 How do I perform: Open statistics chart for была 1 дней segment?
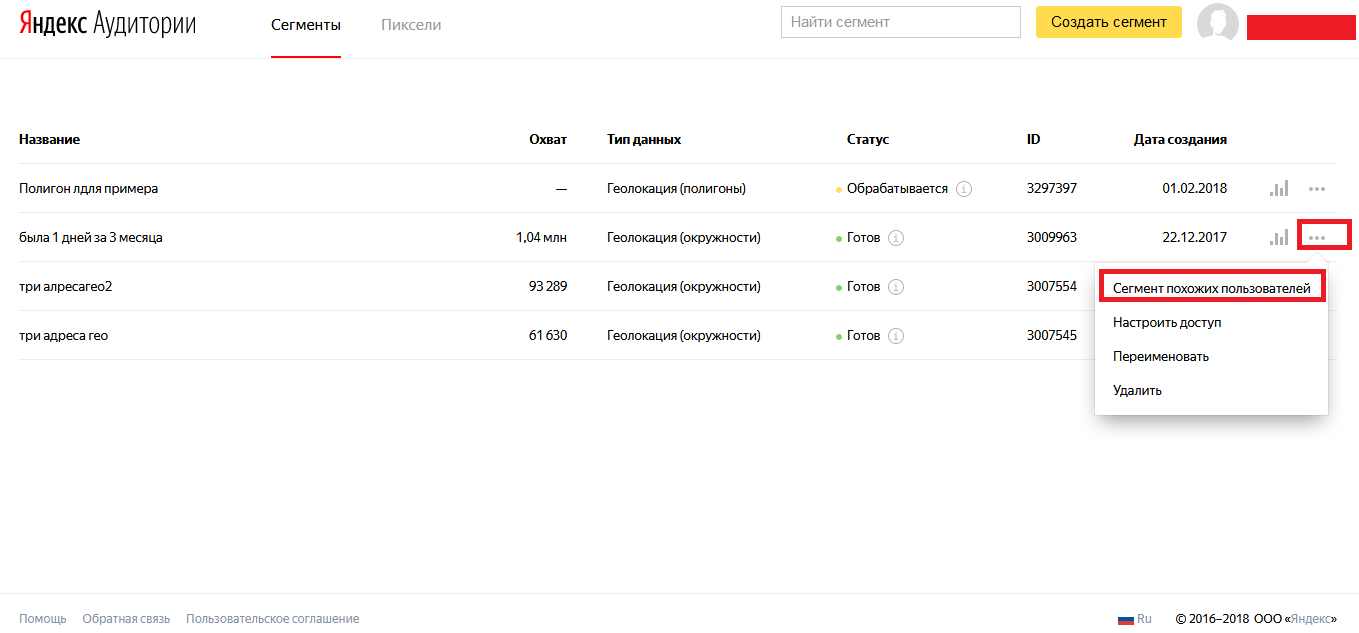1279,237
